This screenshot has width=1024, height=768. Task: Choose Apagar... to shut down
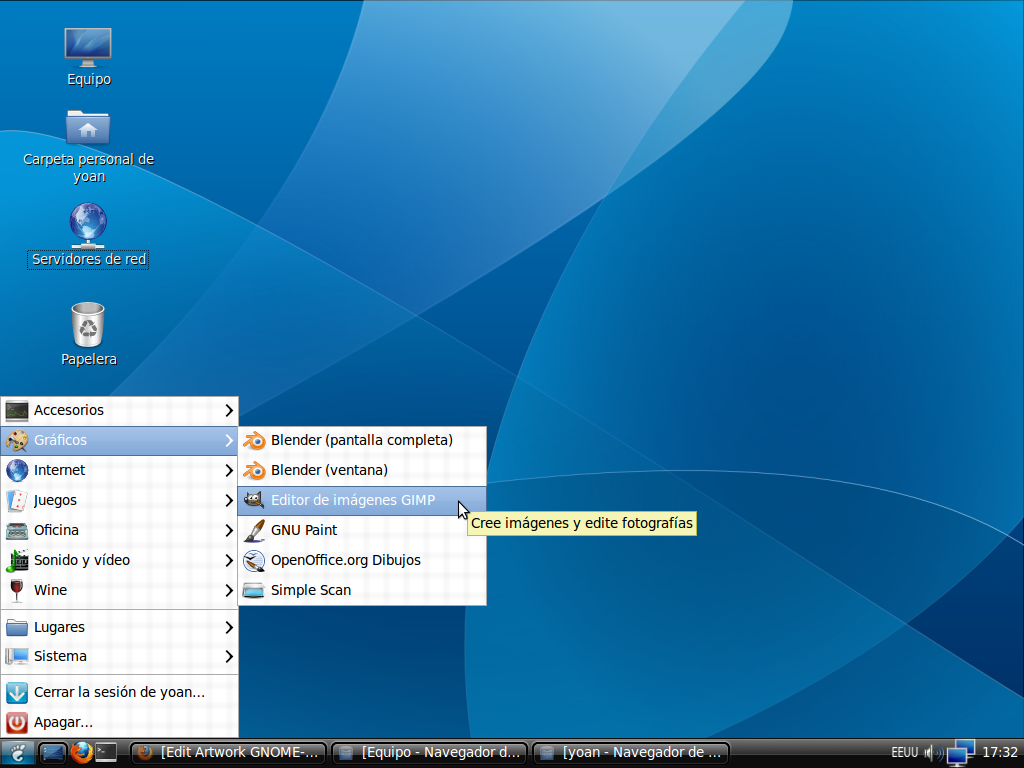pyautogui.click(x=120, y=722)
